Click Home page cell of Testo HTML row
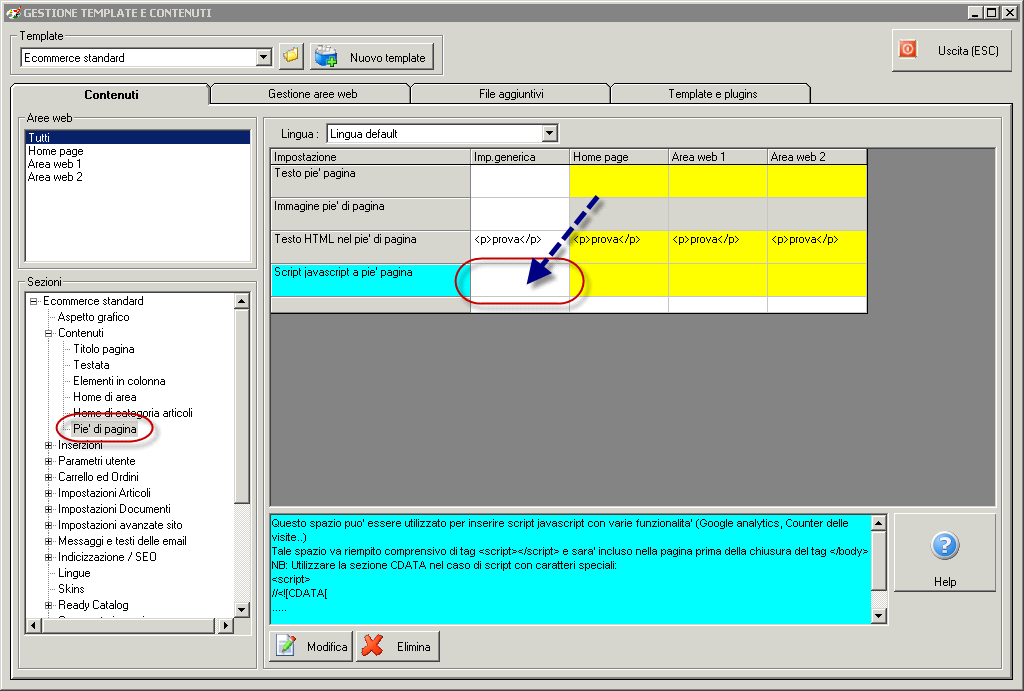Viewport: 1024px width, 691px height. tap(619, 247)
